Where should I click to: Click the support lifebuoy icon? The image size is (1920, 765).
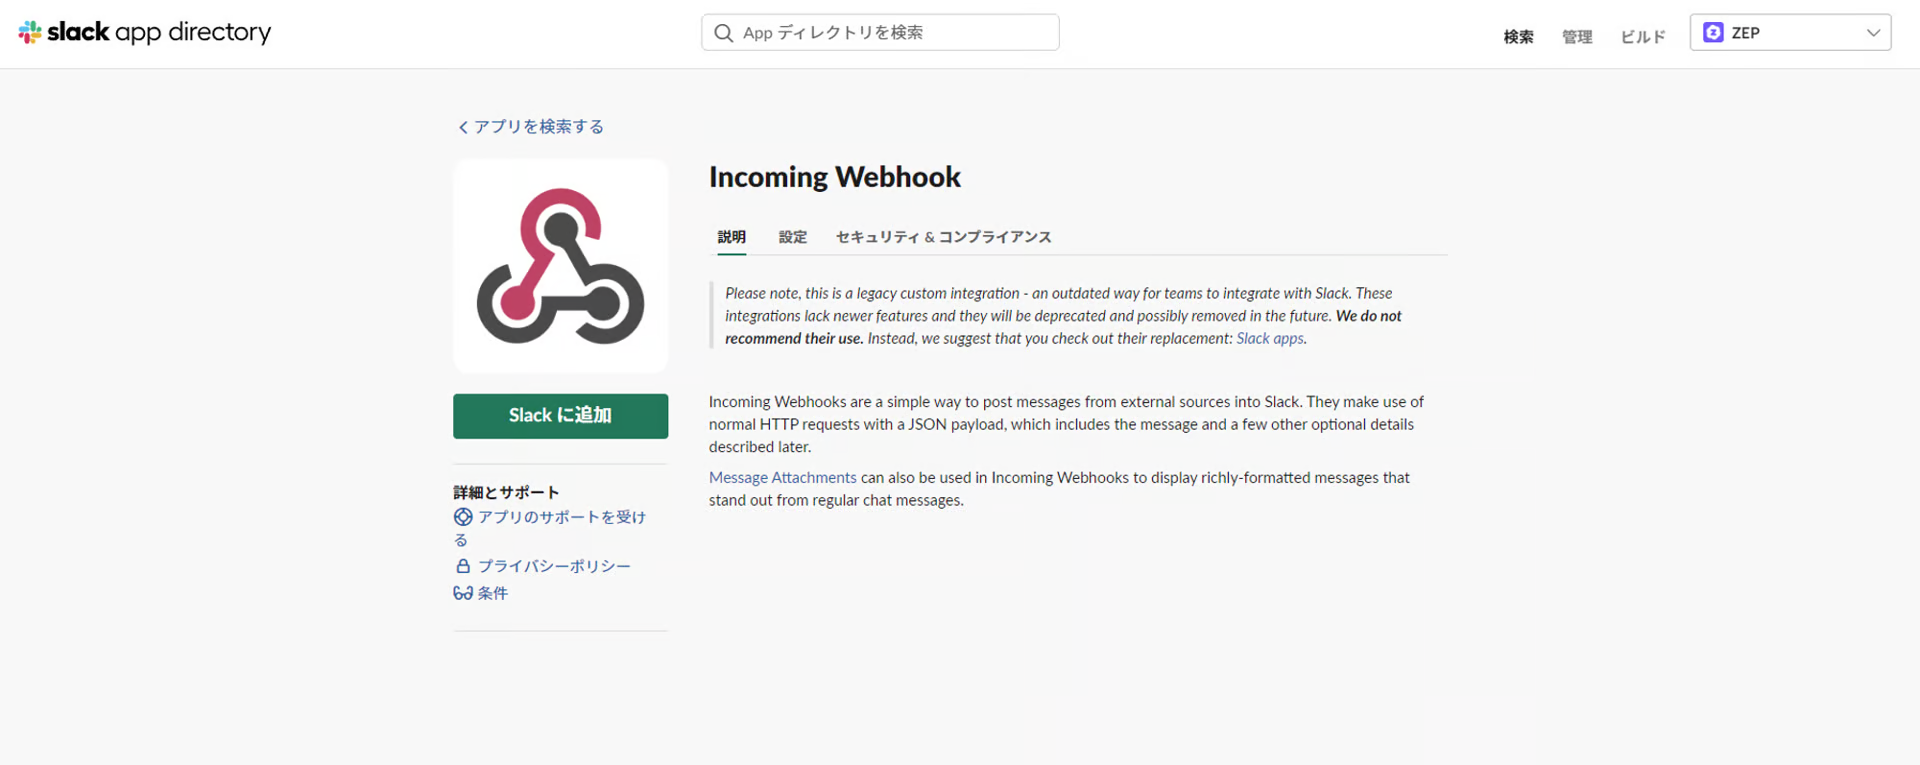463,517
